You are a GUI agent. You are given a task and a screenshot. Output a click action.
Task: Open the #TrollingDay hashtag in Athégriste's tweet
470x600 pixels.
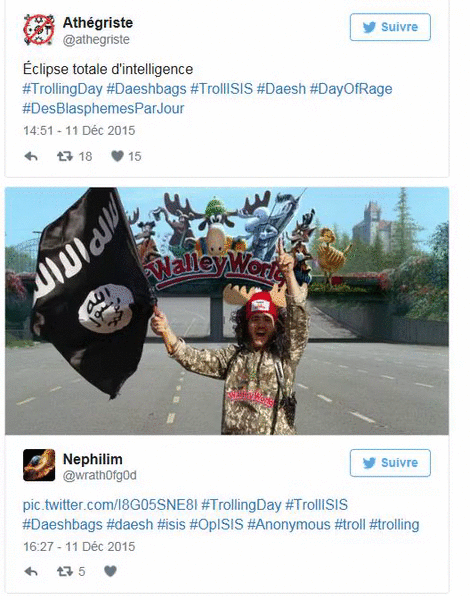62,89
